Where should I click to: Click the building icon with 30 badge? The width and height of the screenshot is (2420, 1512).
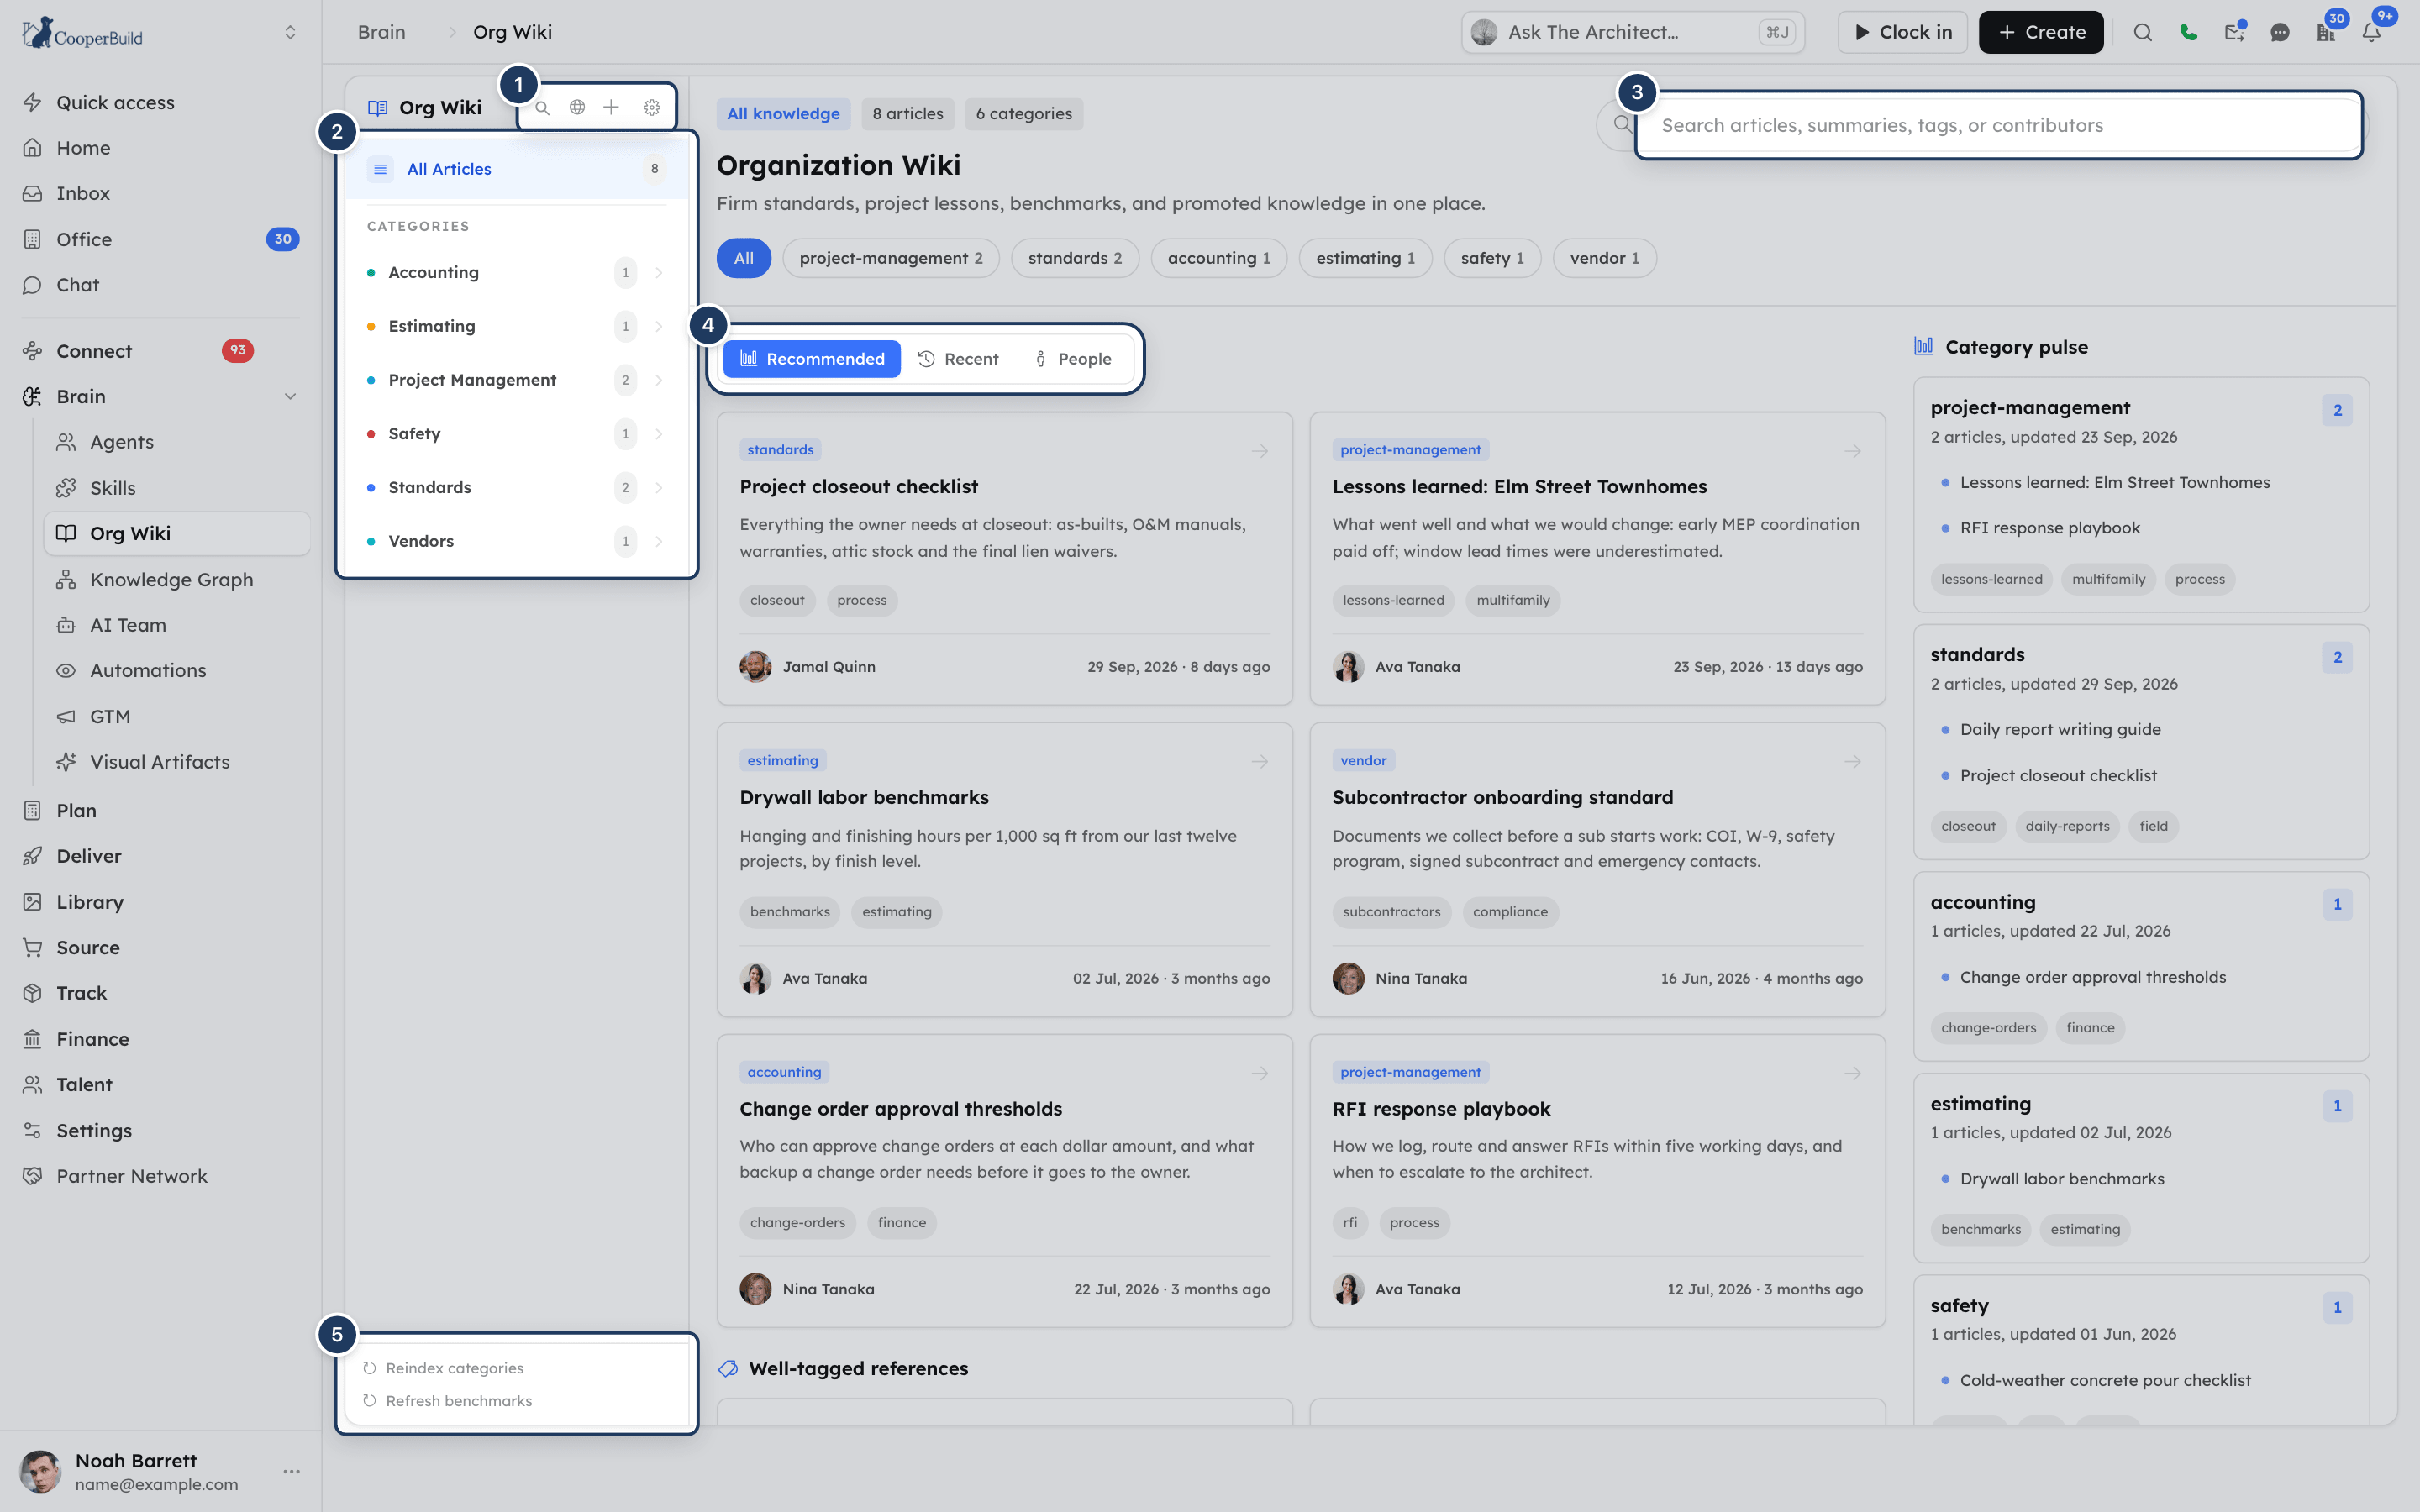pyautogui.click(x=2326, y=32)
